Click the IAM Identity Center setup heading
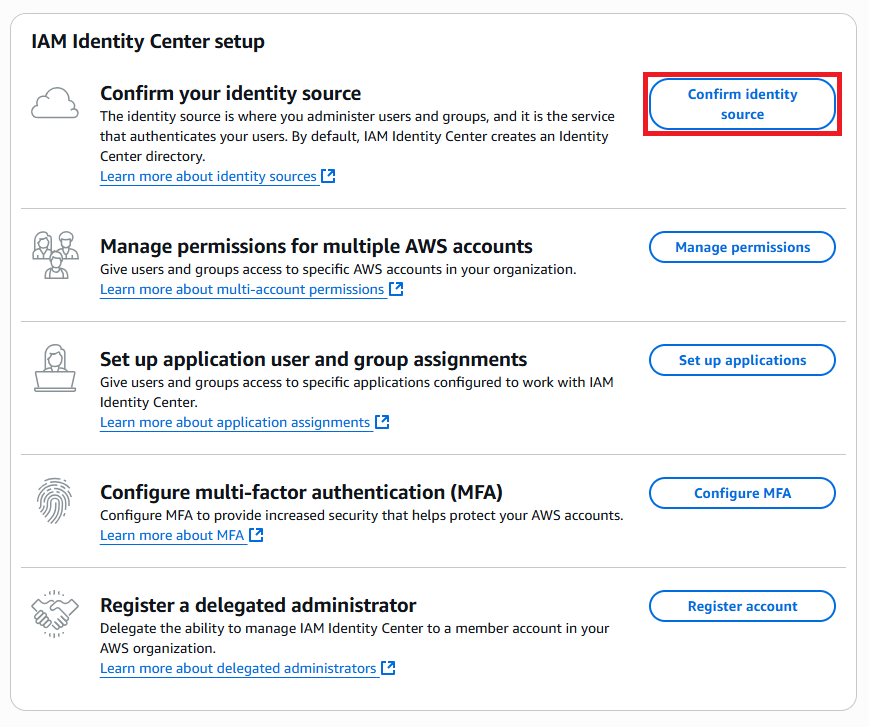Screen dimensions: 869x727 148,42
